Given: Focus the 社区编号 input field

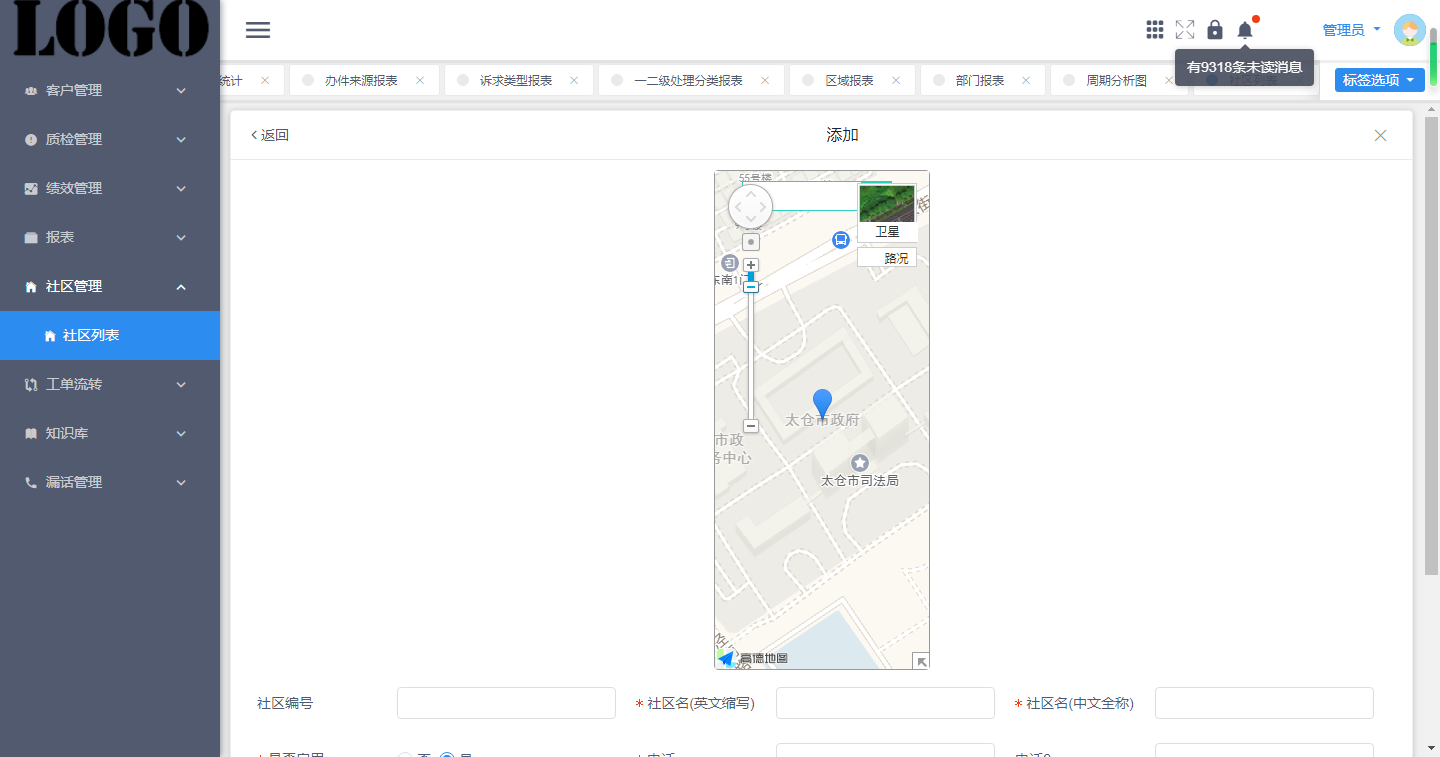Looking at the screenshot, I should (x=506, y=703).
